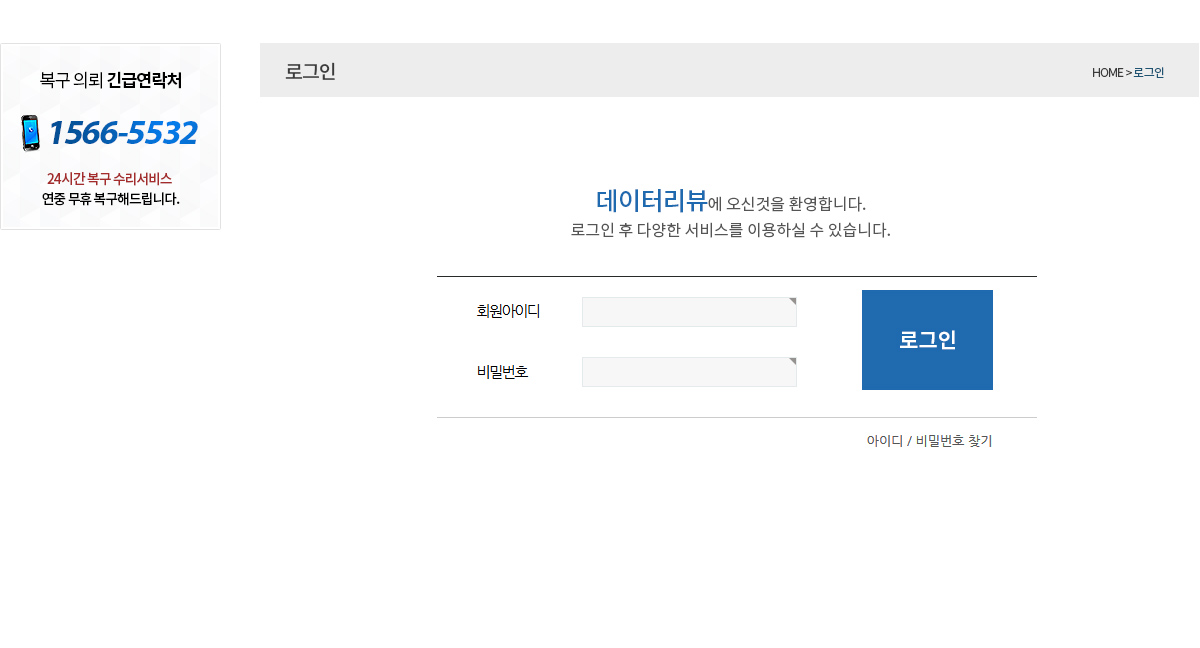Screen dimensions: 1200x648
Task: Click the 1566-5532 phone number
Action: point(122,133)
